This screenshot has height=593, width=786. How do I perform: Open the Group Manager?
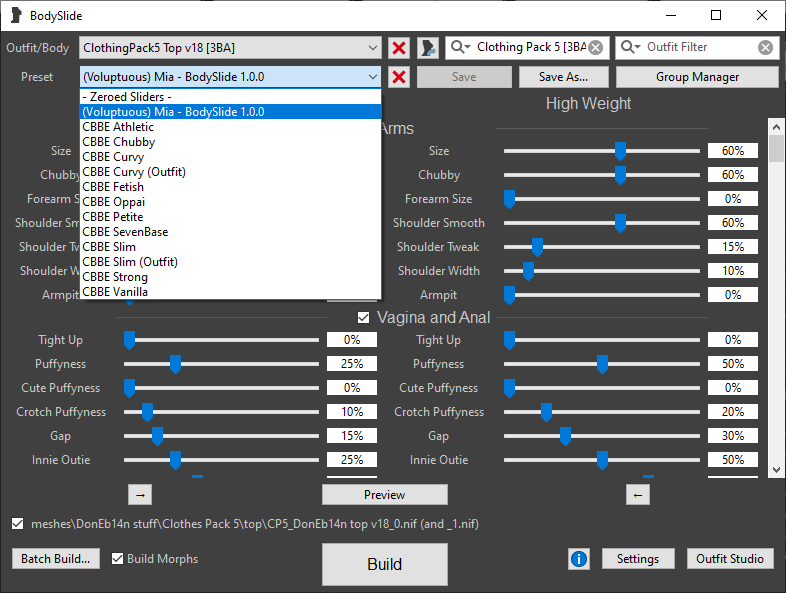tap(697, 77)
